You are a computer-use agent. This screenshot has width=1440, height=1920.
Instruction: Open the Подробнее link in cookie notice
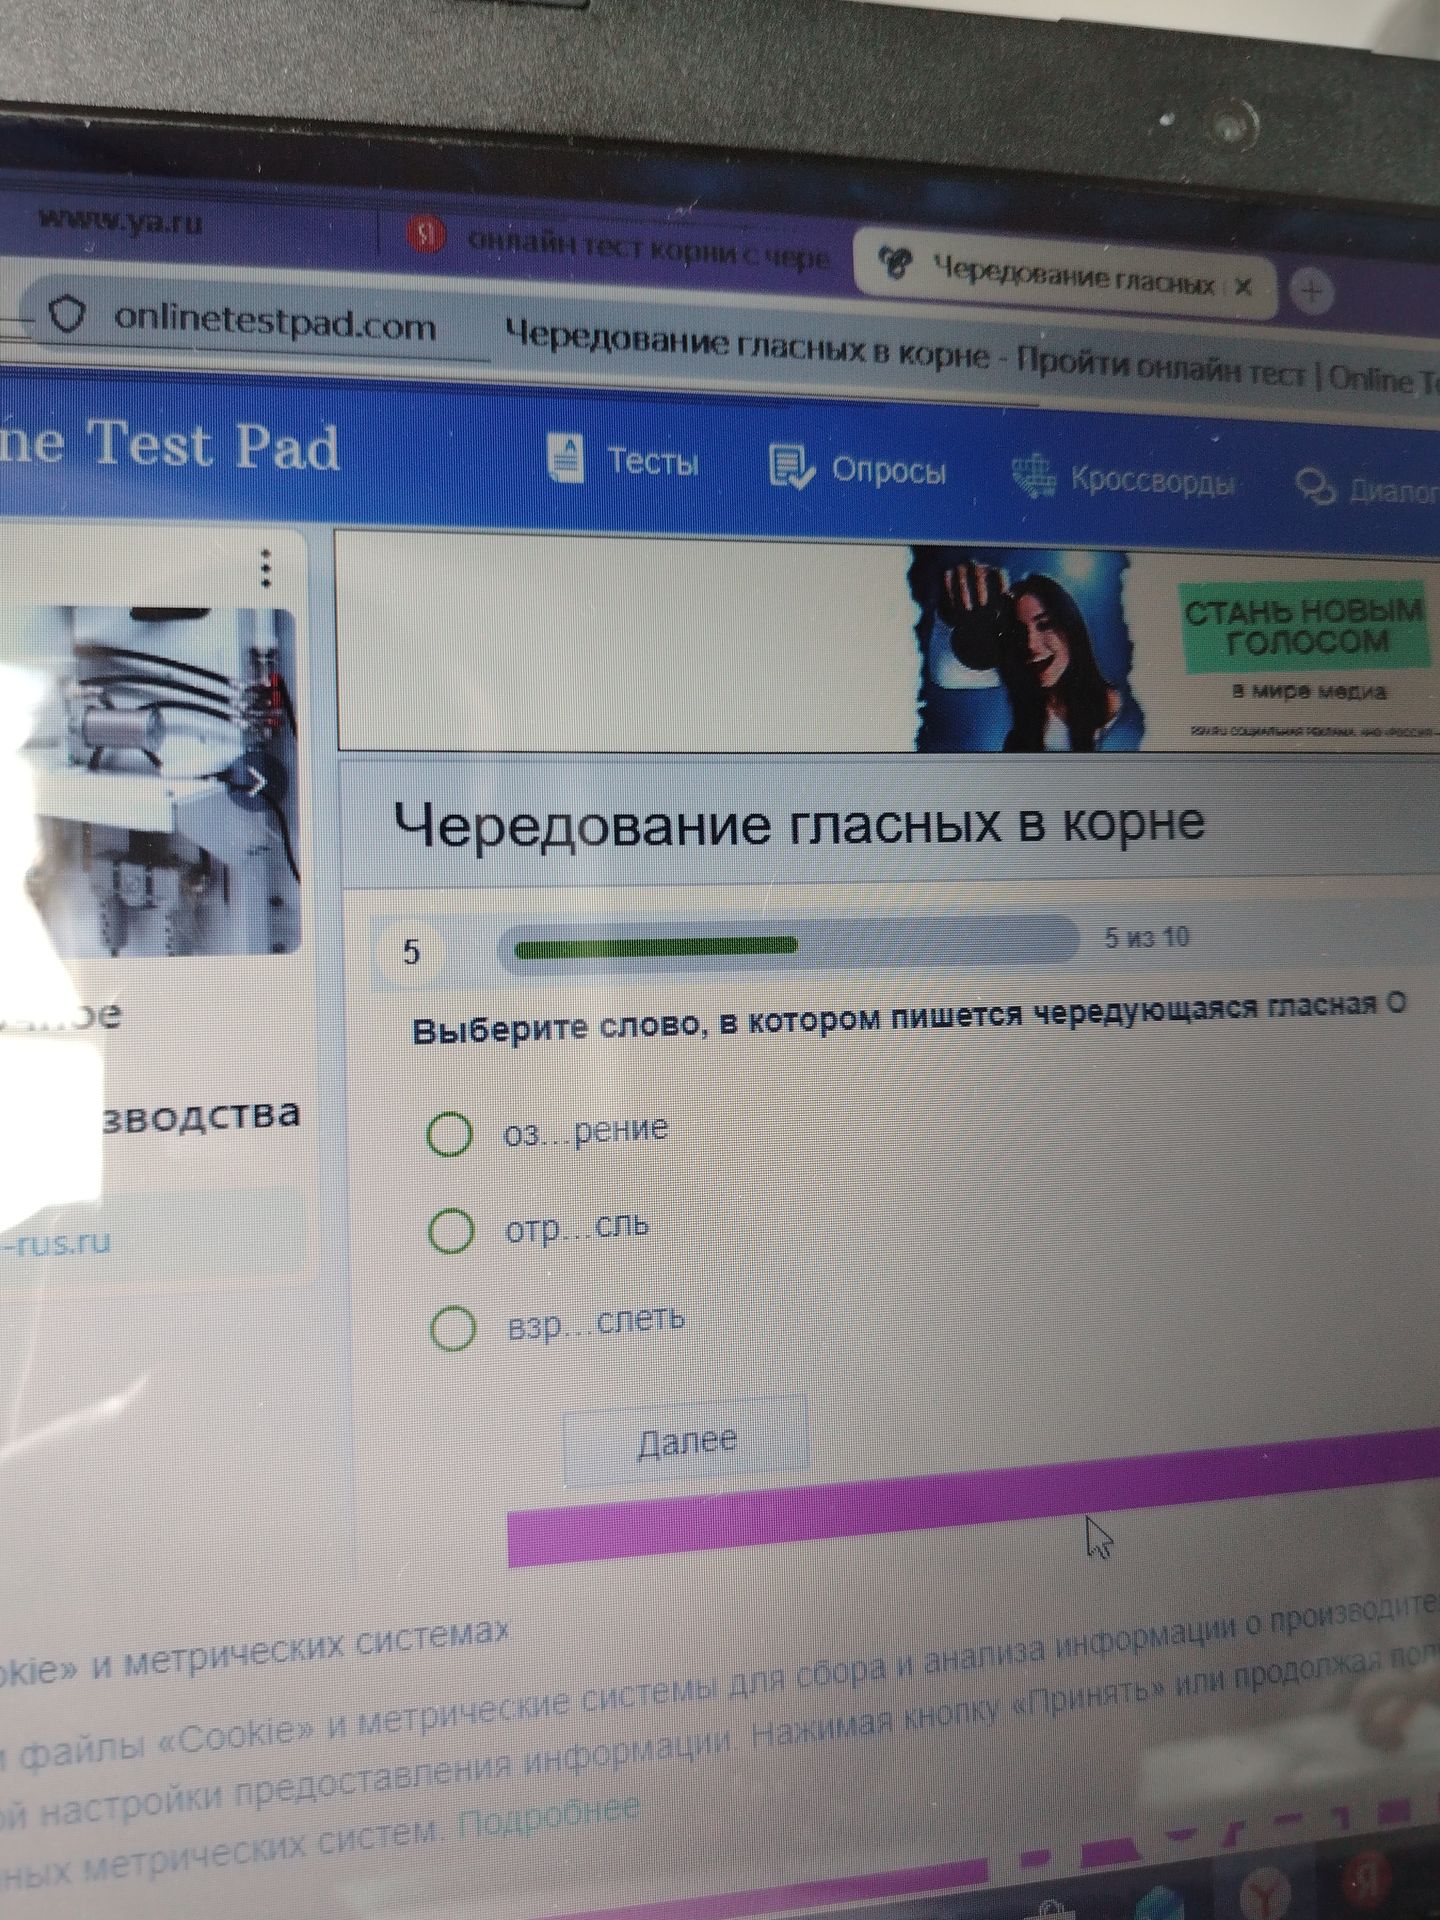coord(549,1814)
